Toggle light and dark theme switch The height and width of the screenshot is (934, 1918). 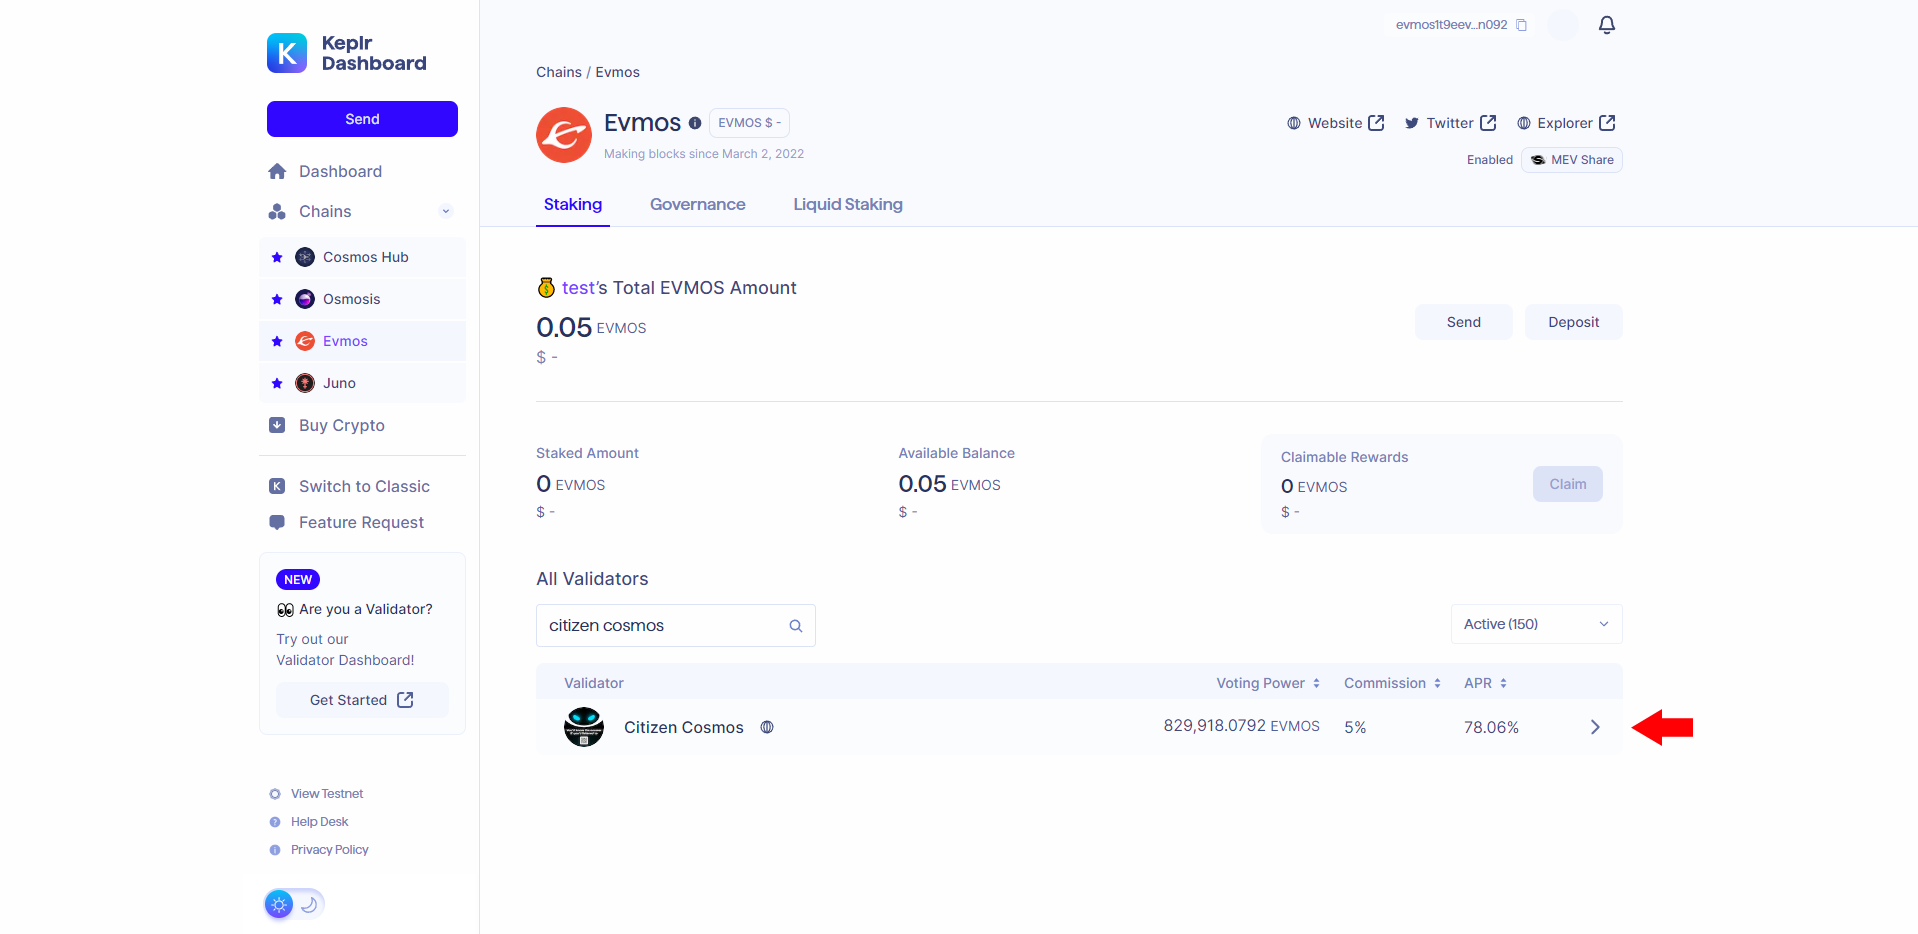(x=294, y=904)
